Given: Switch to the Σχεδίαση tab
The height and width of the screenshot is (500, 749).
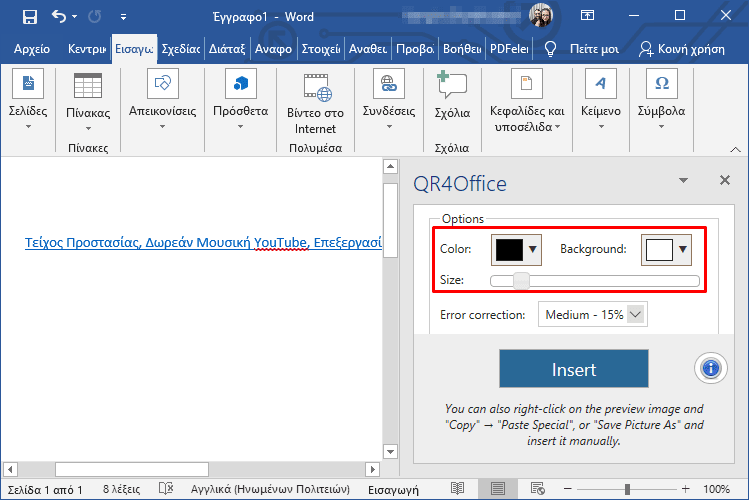Looking at the screenshot, I should point(181,49).
